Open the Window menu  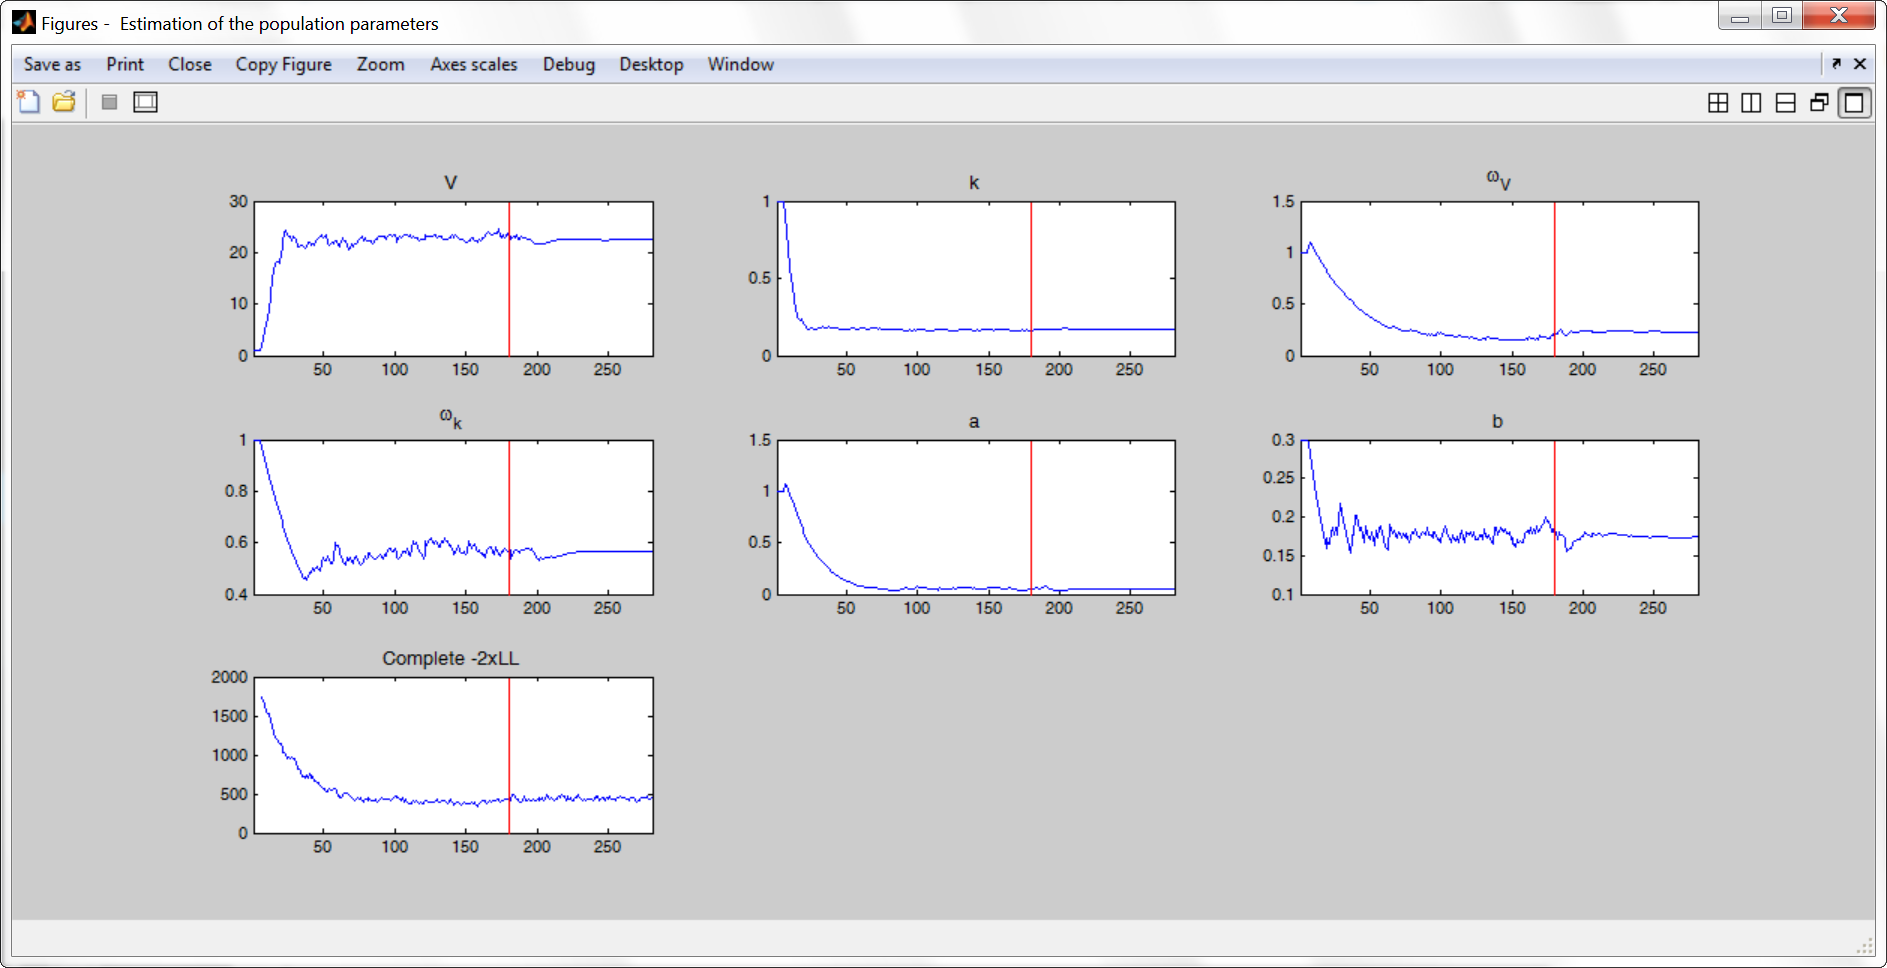click(x=740, y=64)
